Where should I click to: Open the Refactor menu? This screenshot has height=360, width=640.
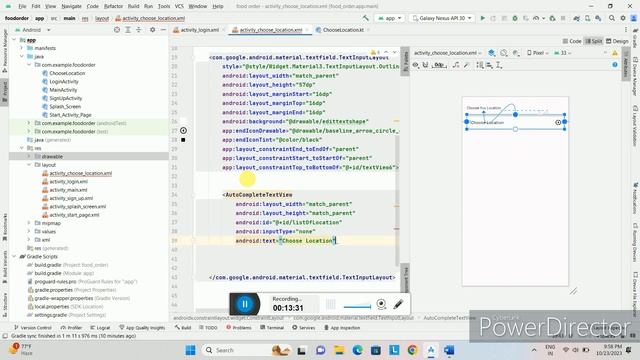[x=113, y=7]
